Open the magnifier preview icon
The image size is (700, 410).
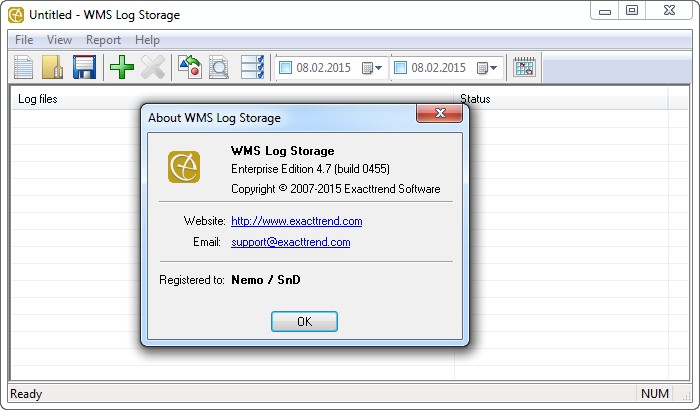tap(219, 67)
